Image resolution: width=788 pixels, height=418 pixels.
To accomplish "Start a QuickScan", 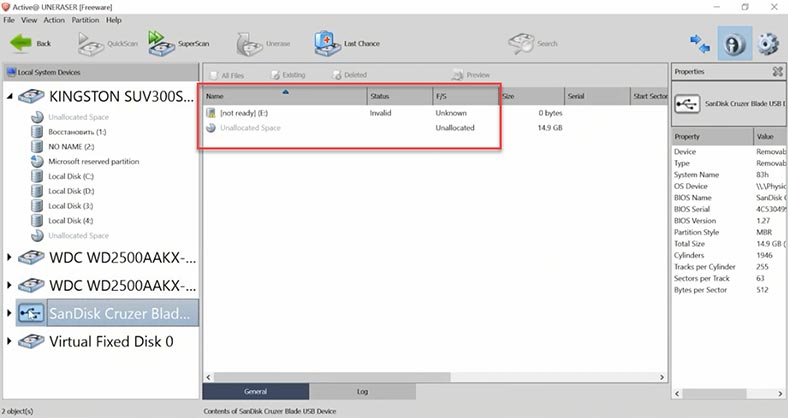I will [x=107, y=44].
